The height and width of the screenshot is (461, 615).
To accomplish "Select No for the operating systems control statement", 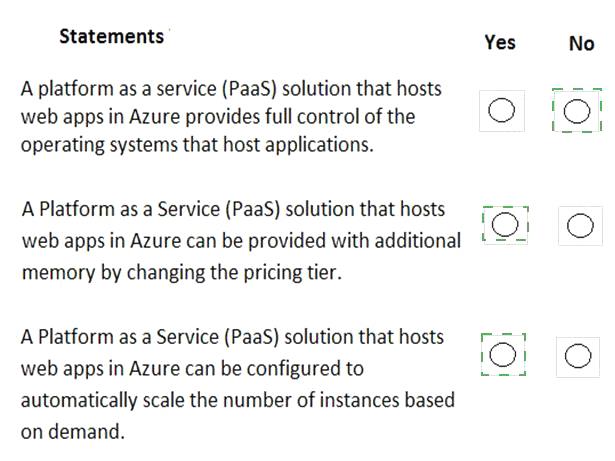I will 577,111.
